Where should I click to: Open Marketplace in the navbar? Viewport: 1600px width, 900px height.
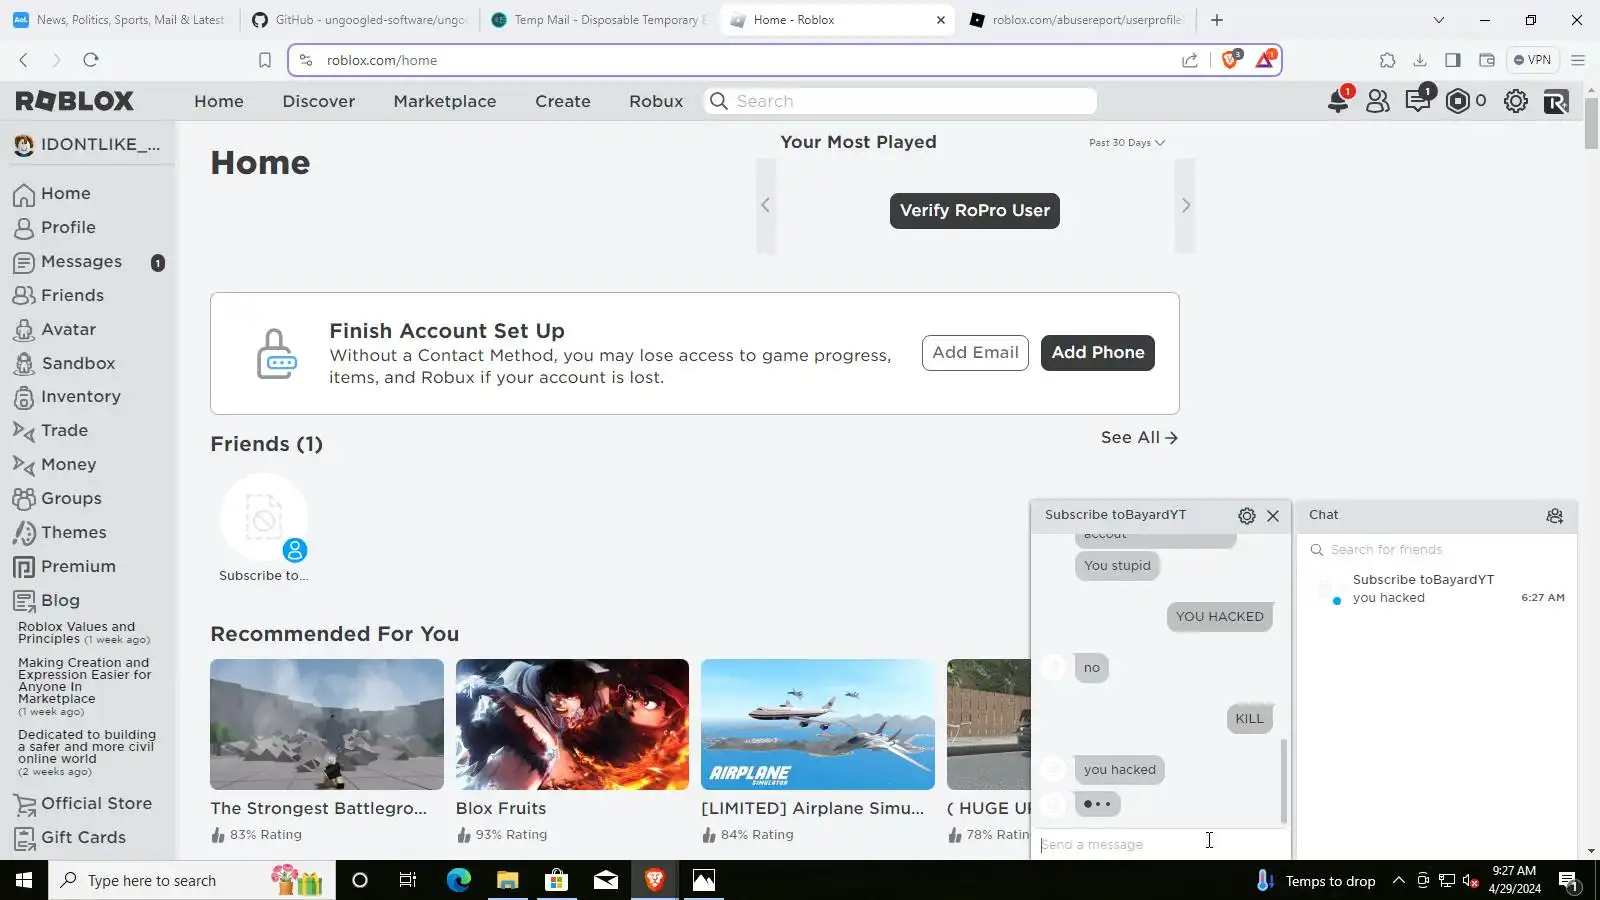point(445,101)
